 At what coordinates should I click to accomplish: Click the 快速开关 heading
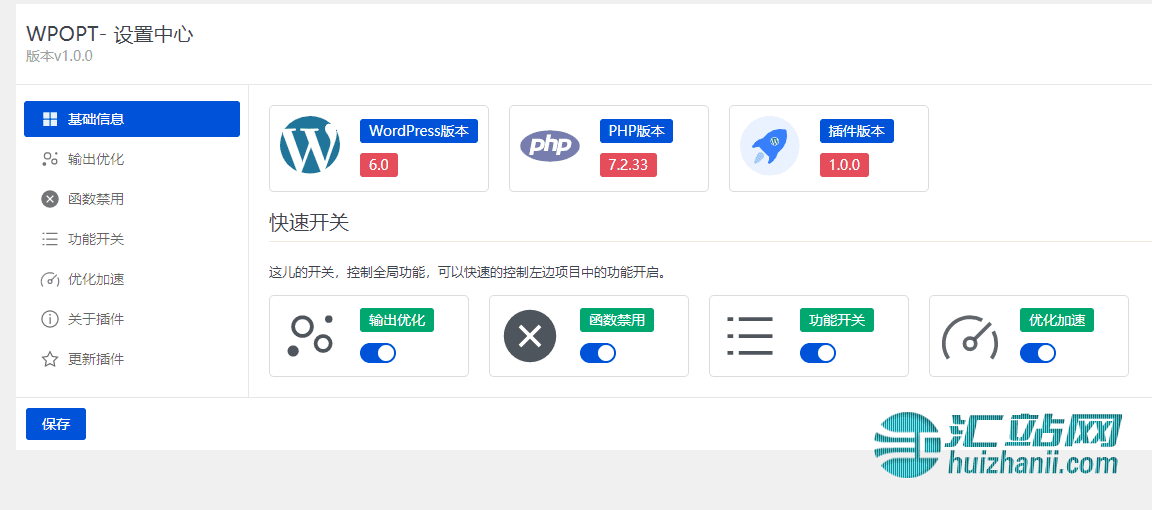309,223
